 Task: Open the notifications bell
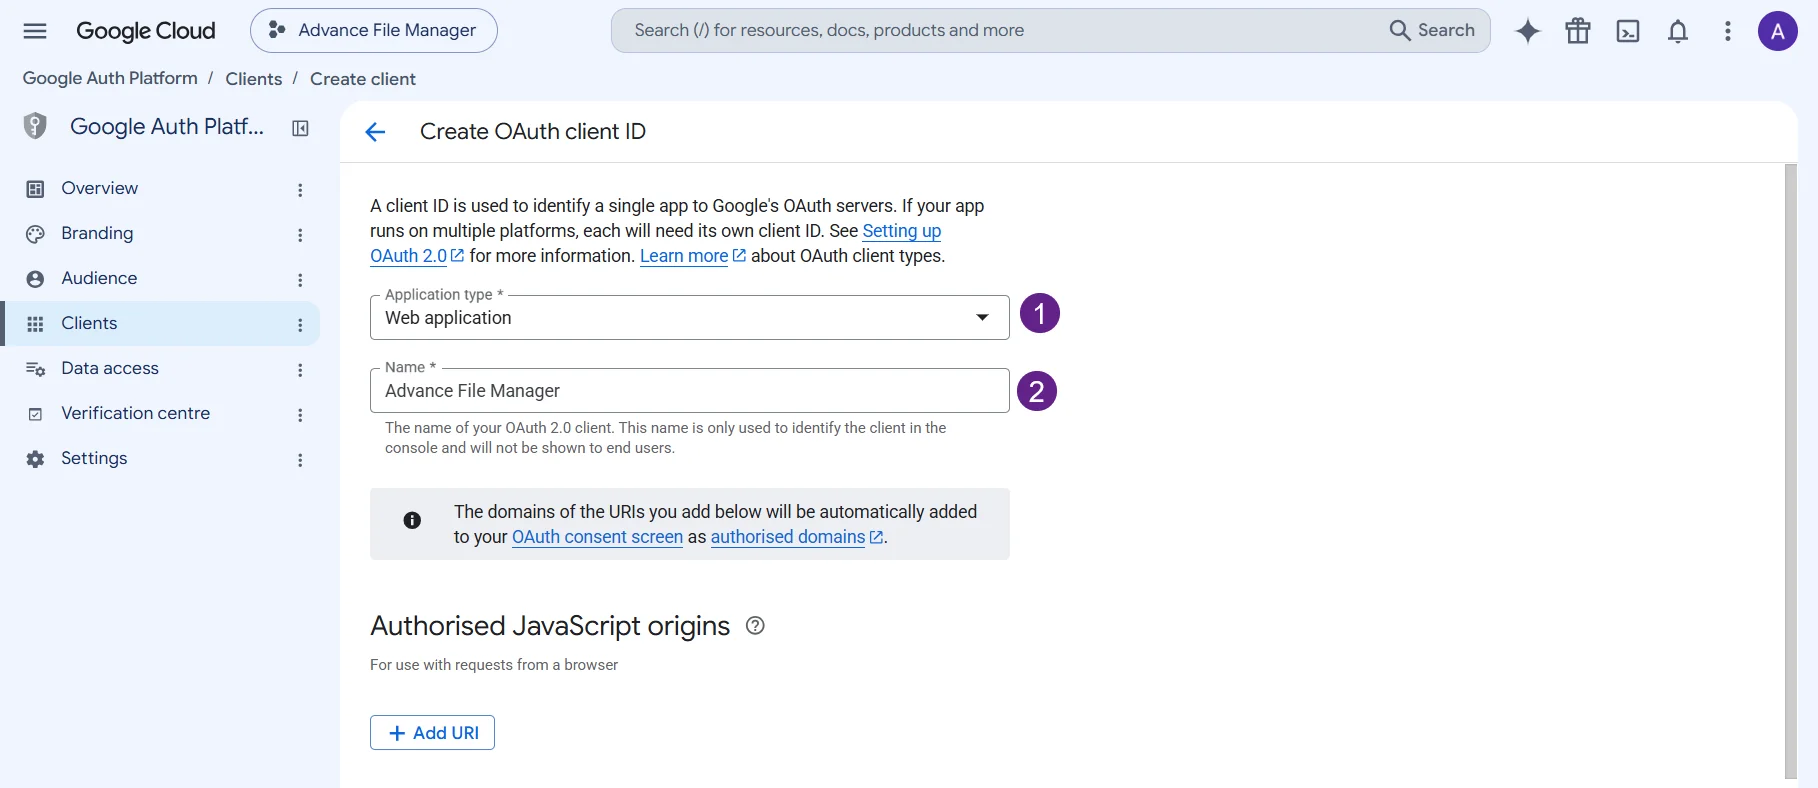(x=1678, y=31)
